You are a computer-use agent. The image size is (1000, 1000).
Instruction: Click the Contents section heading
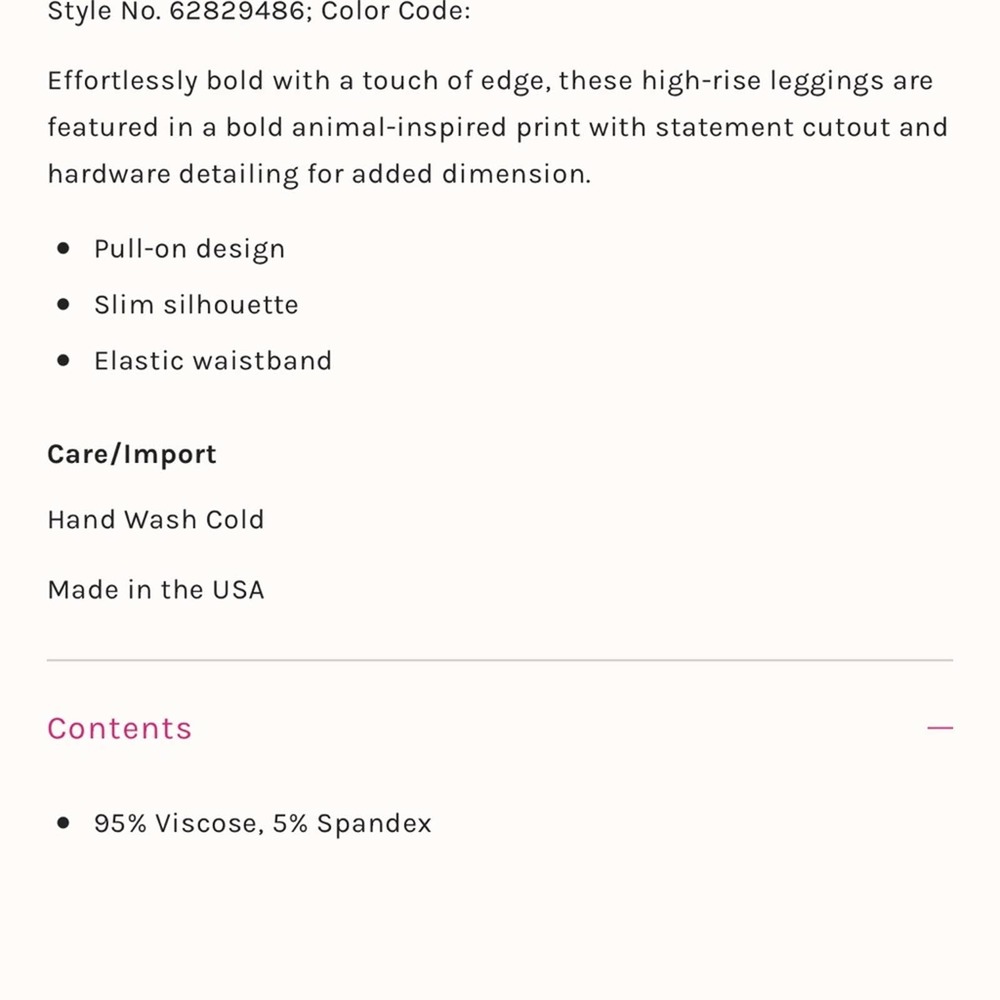(x=120, y=728)
